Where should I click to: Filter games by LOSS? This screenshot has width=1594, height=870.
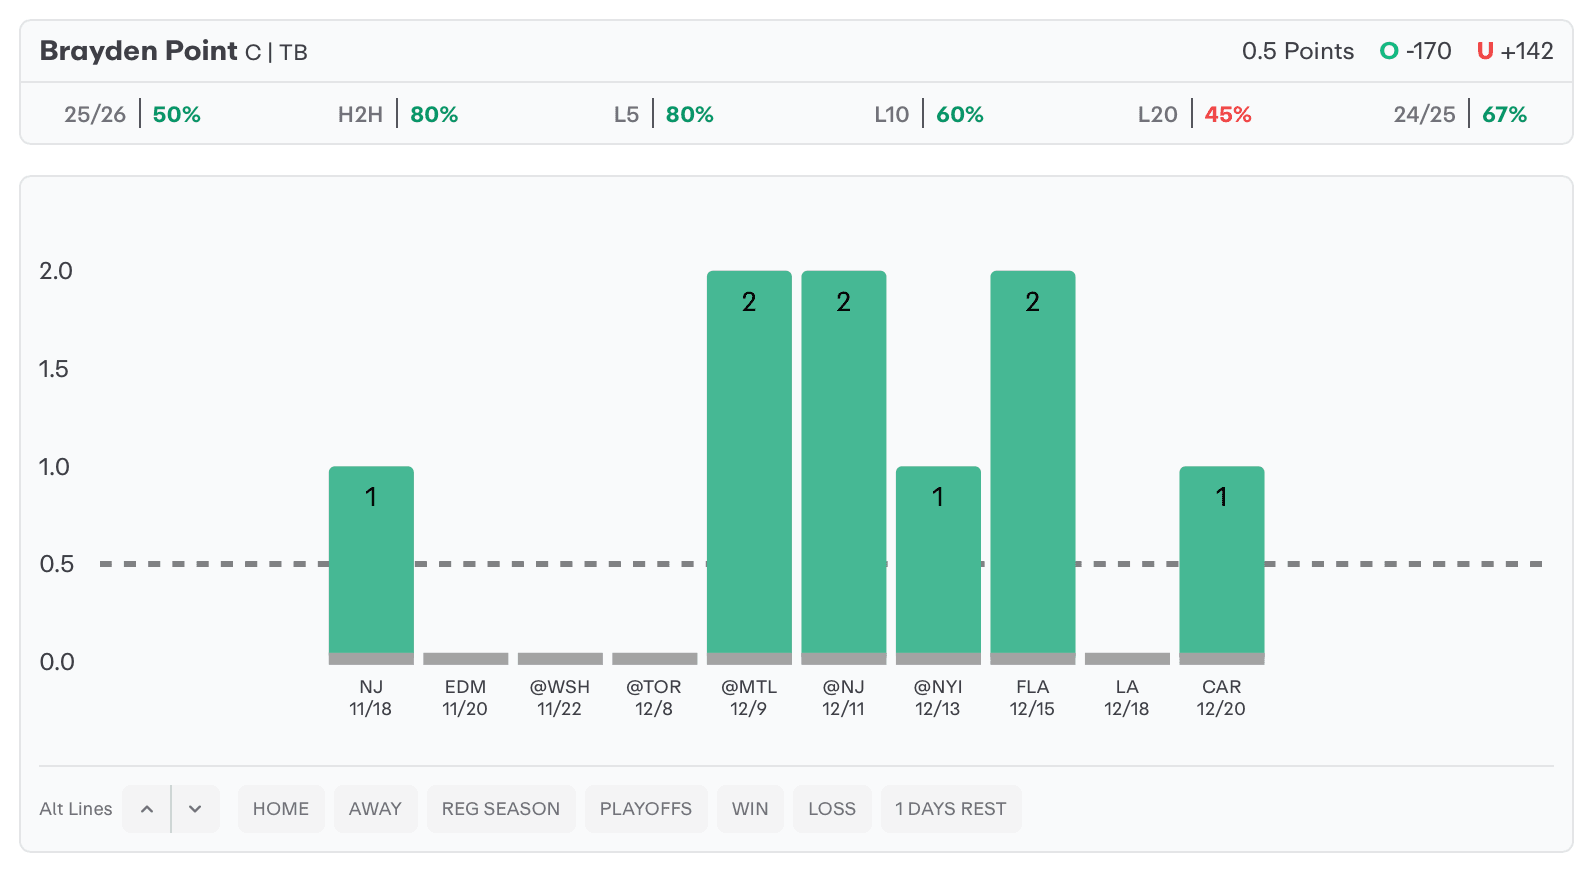(832, 809)
